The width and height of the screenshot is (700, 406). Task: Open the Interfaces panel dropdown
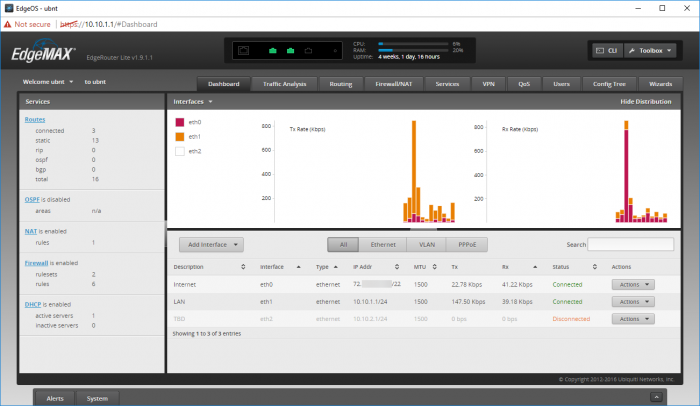point(193,101)
